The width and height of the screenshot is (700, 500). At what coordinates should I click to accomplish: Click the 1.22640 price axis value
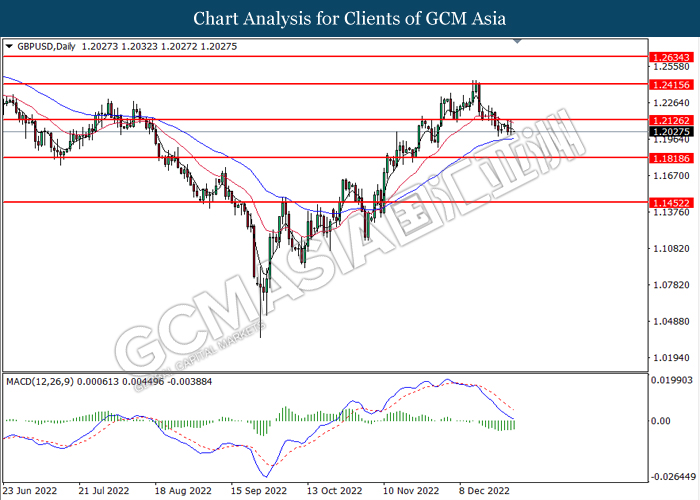(x=671, y=103)
